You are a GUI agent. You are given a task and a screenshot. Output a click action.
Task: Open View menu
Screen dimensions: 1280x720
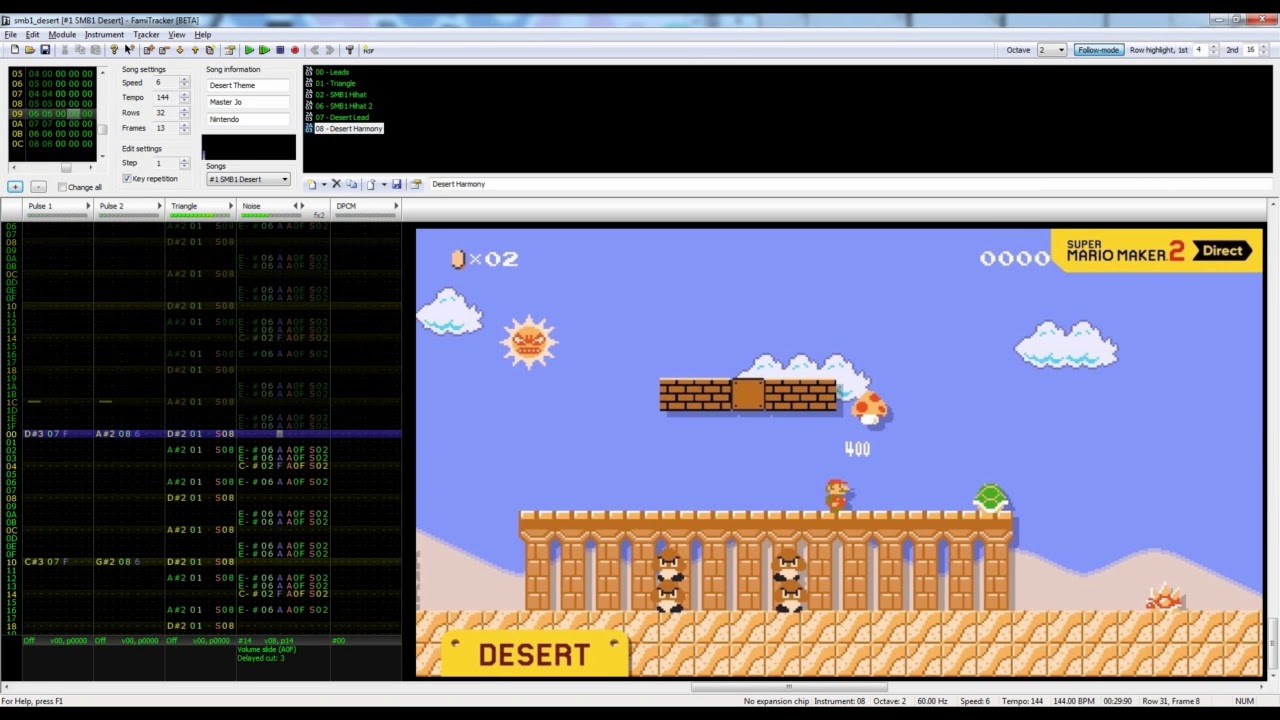[x=177, y=35]
